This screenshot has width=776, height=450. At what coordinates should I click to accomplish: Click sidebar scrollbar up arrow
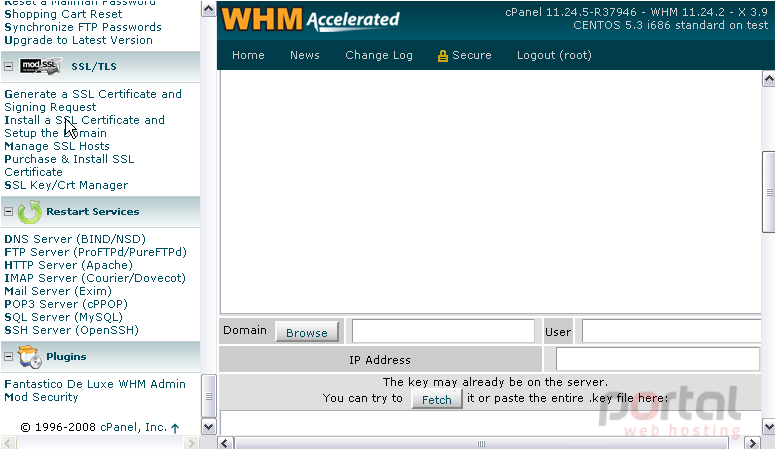click(208, 9)
